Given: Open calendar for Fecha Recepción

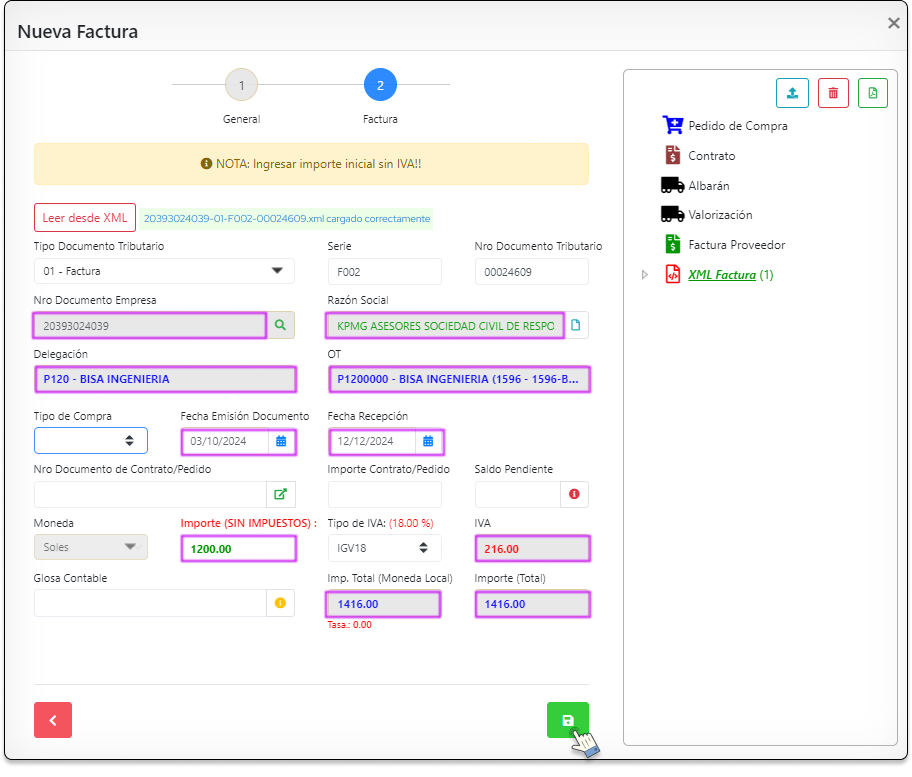Looking at the screenshot, I should point(428,441).
